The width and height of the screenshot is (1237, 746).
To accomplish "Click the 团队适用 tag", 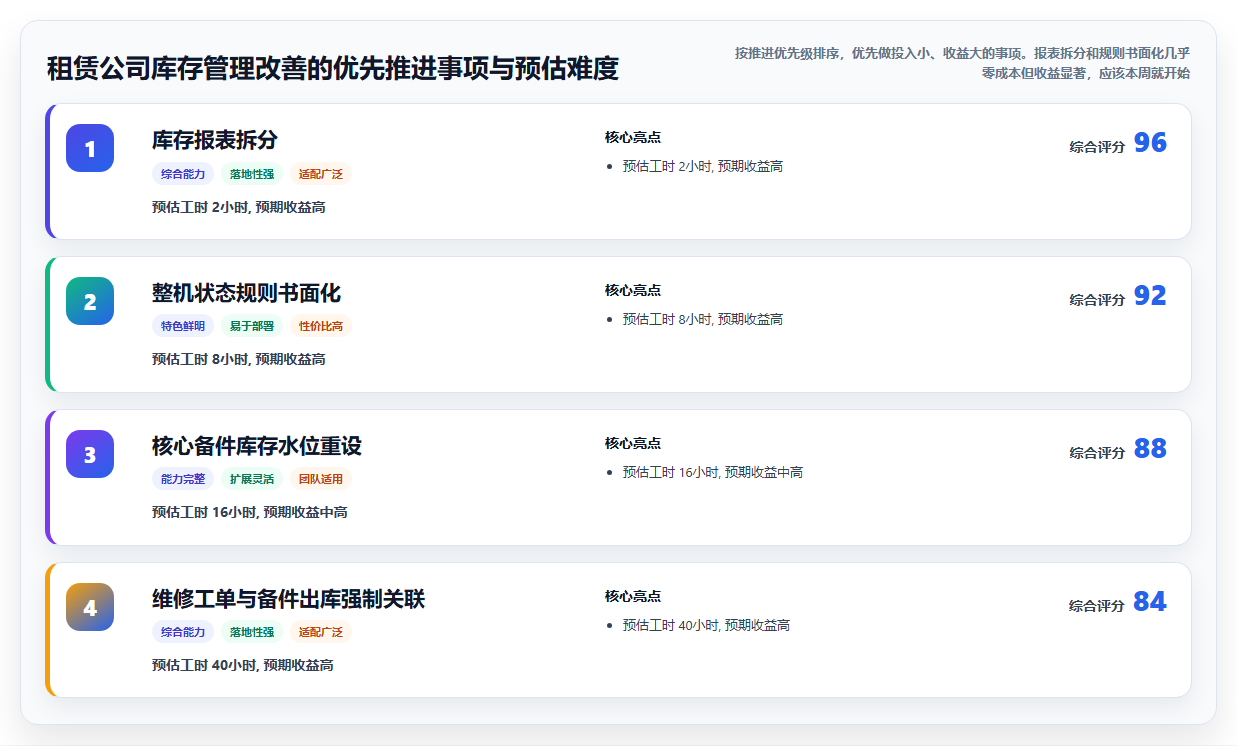I will (321, 479).
